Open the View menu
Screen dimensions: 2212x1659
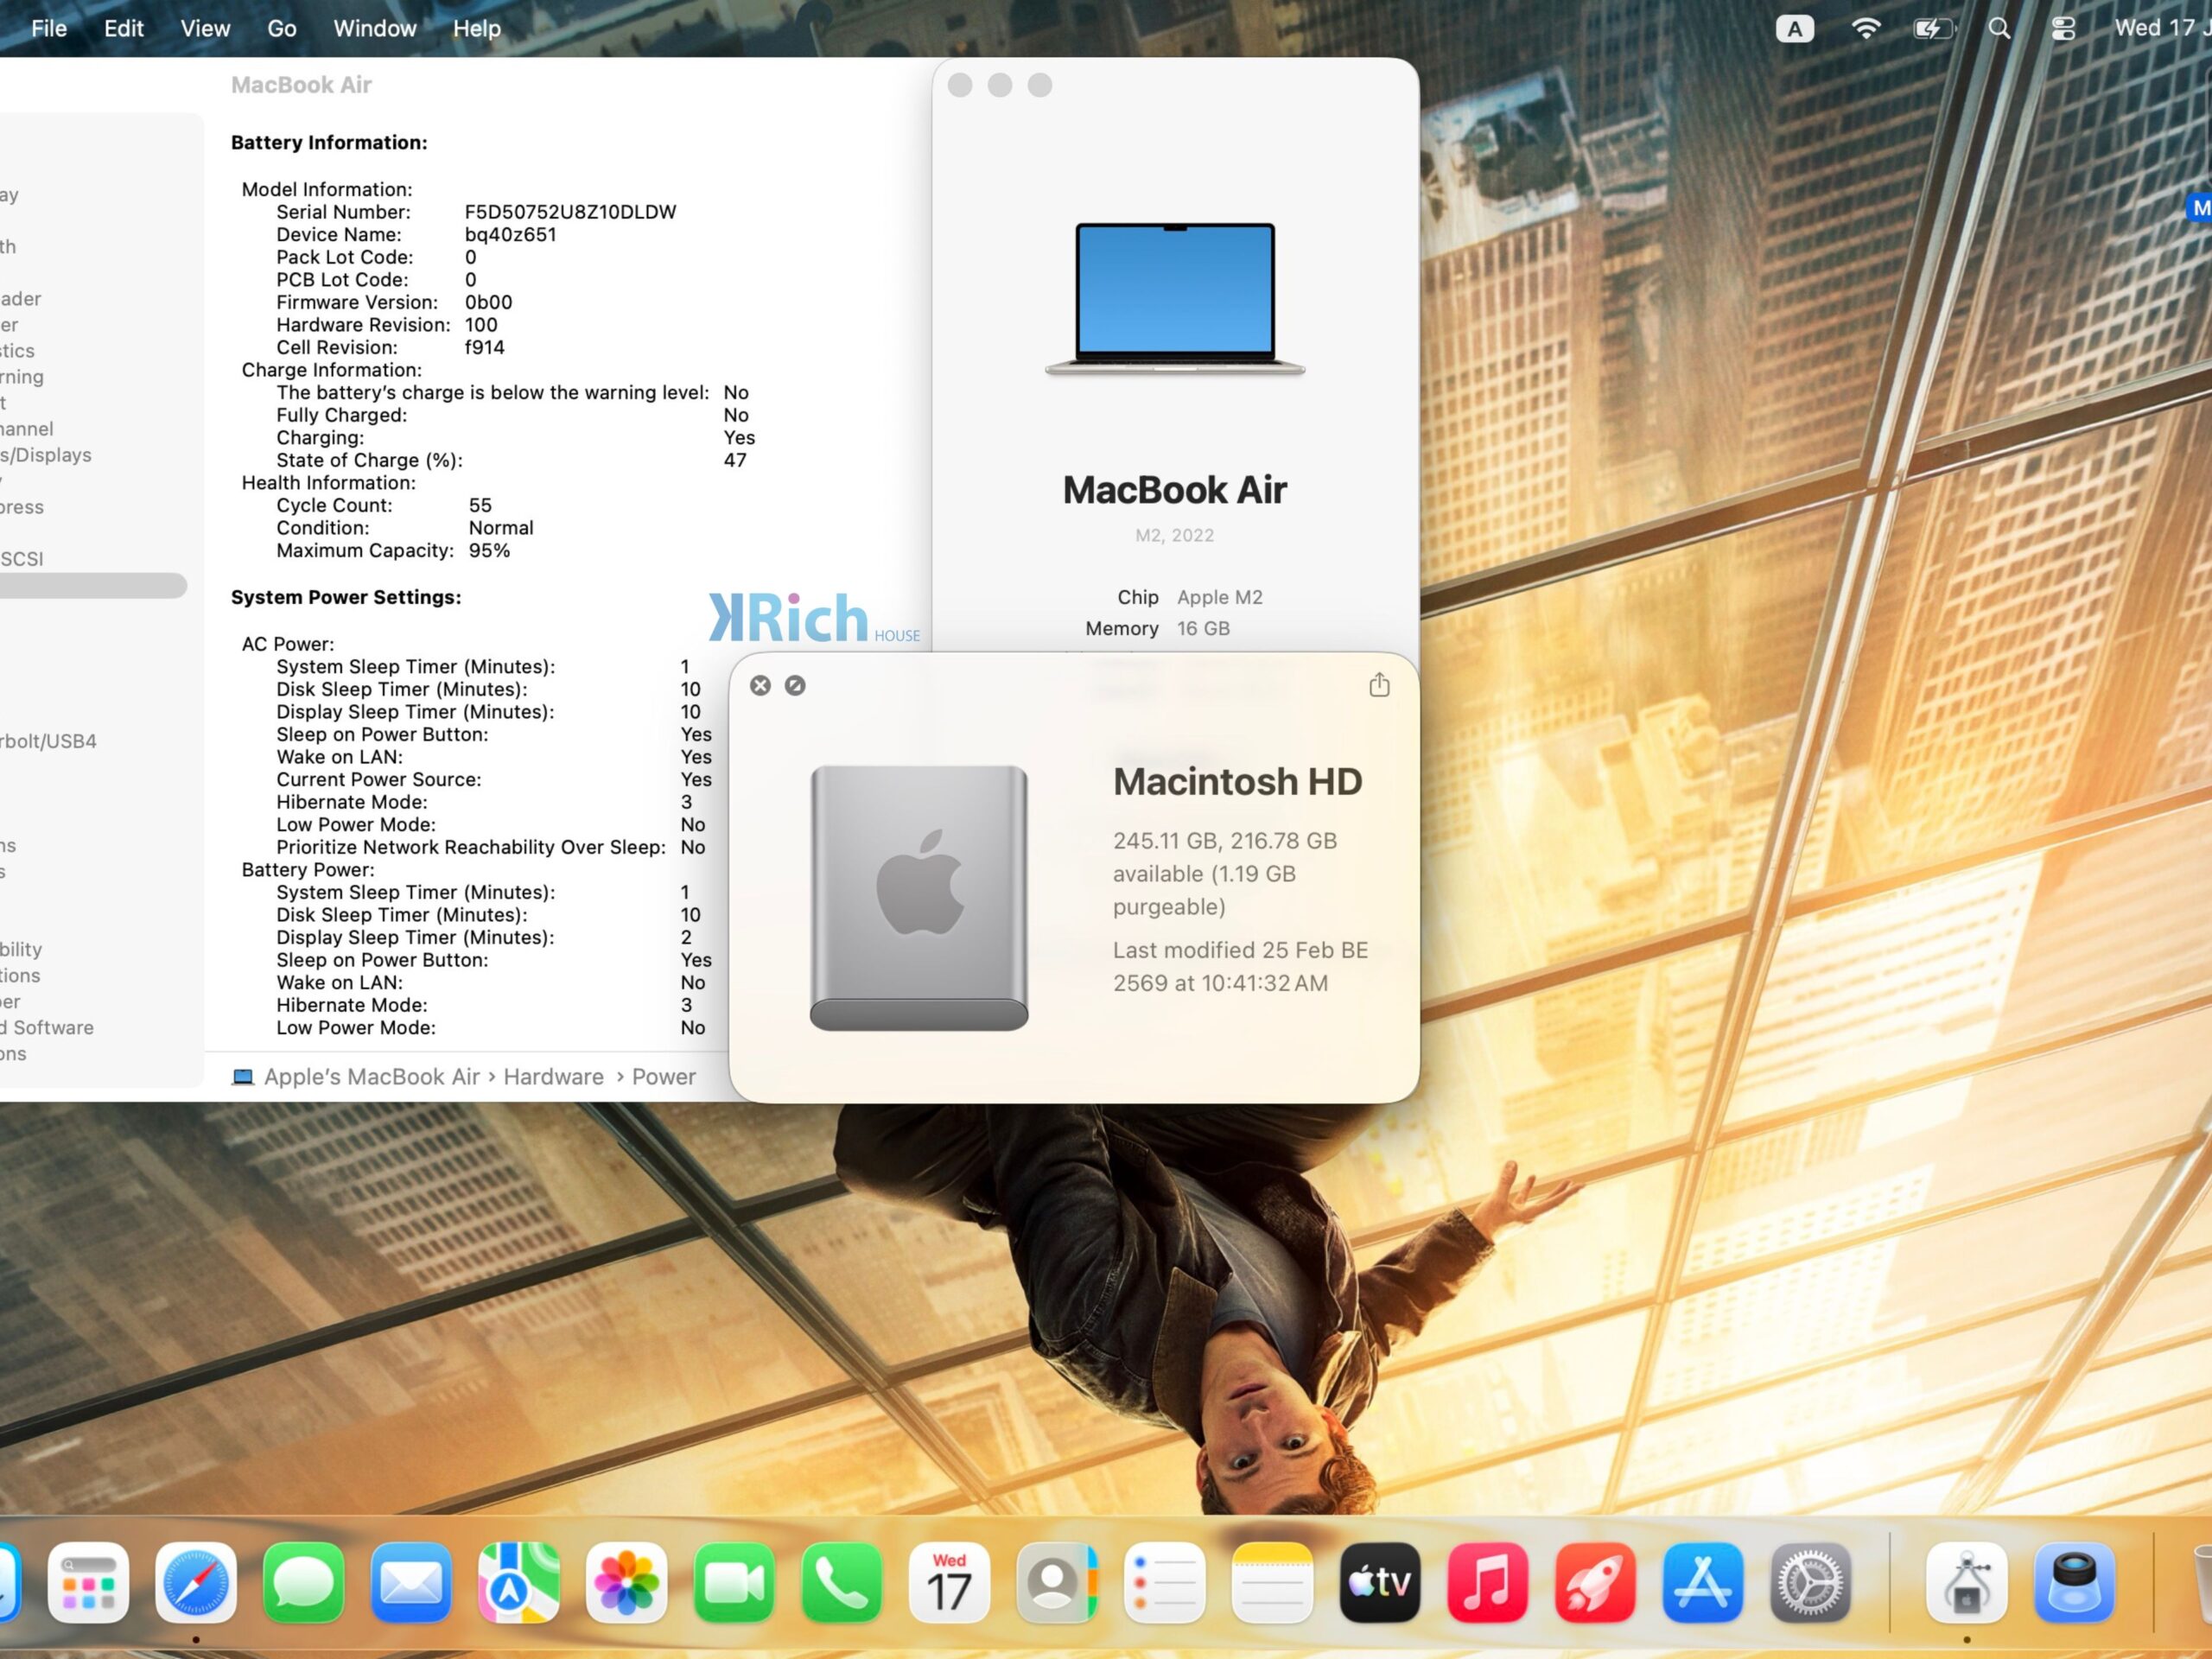click(x=205, y=28)
